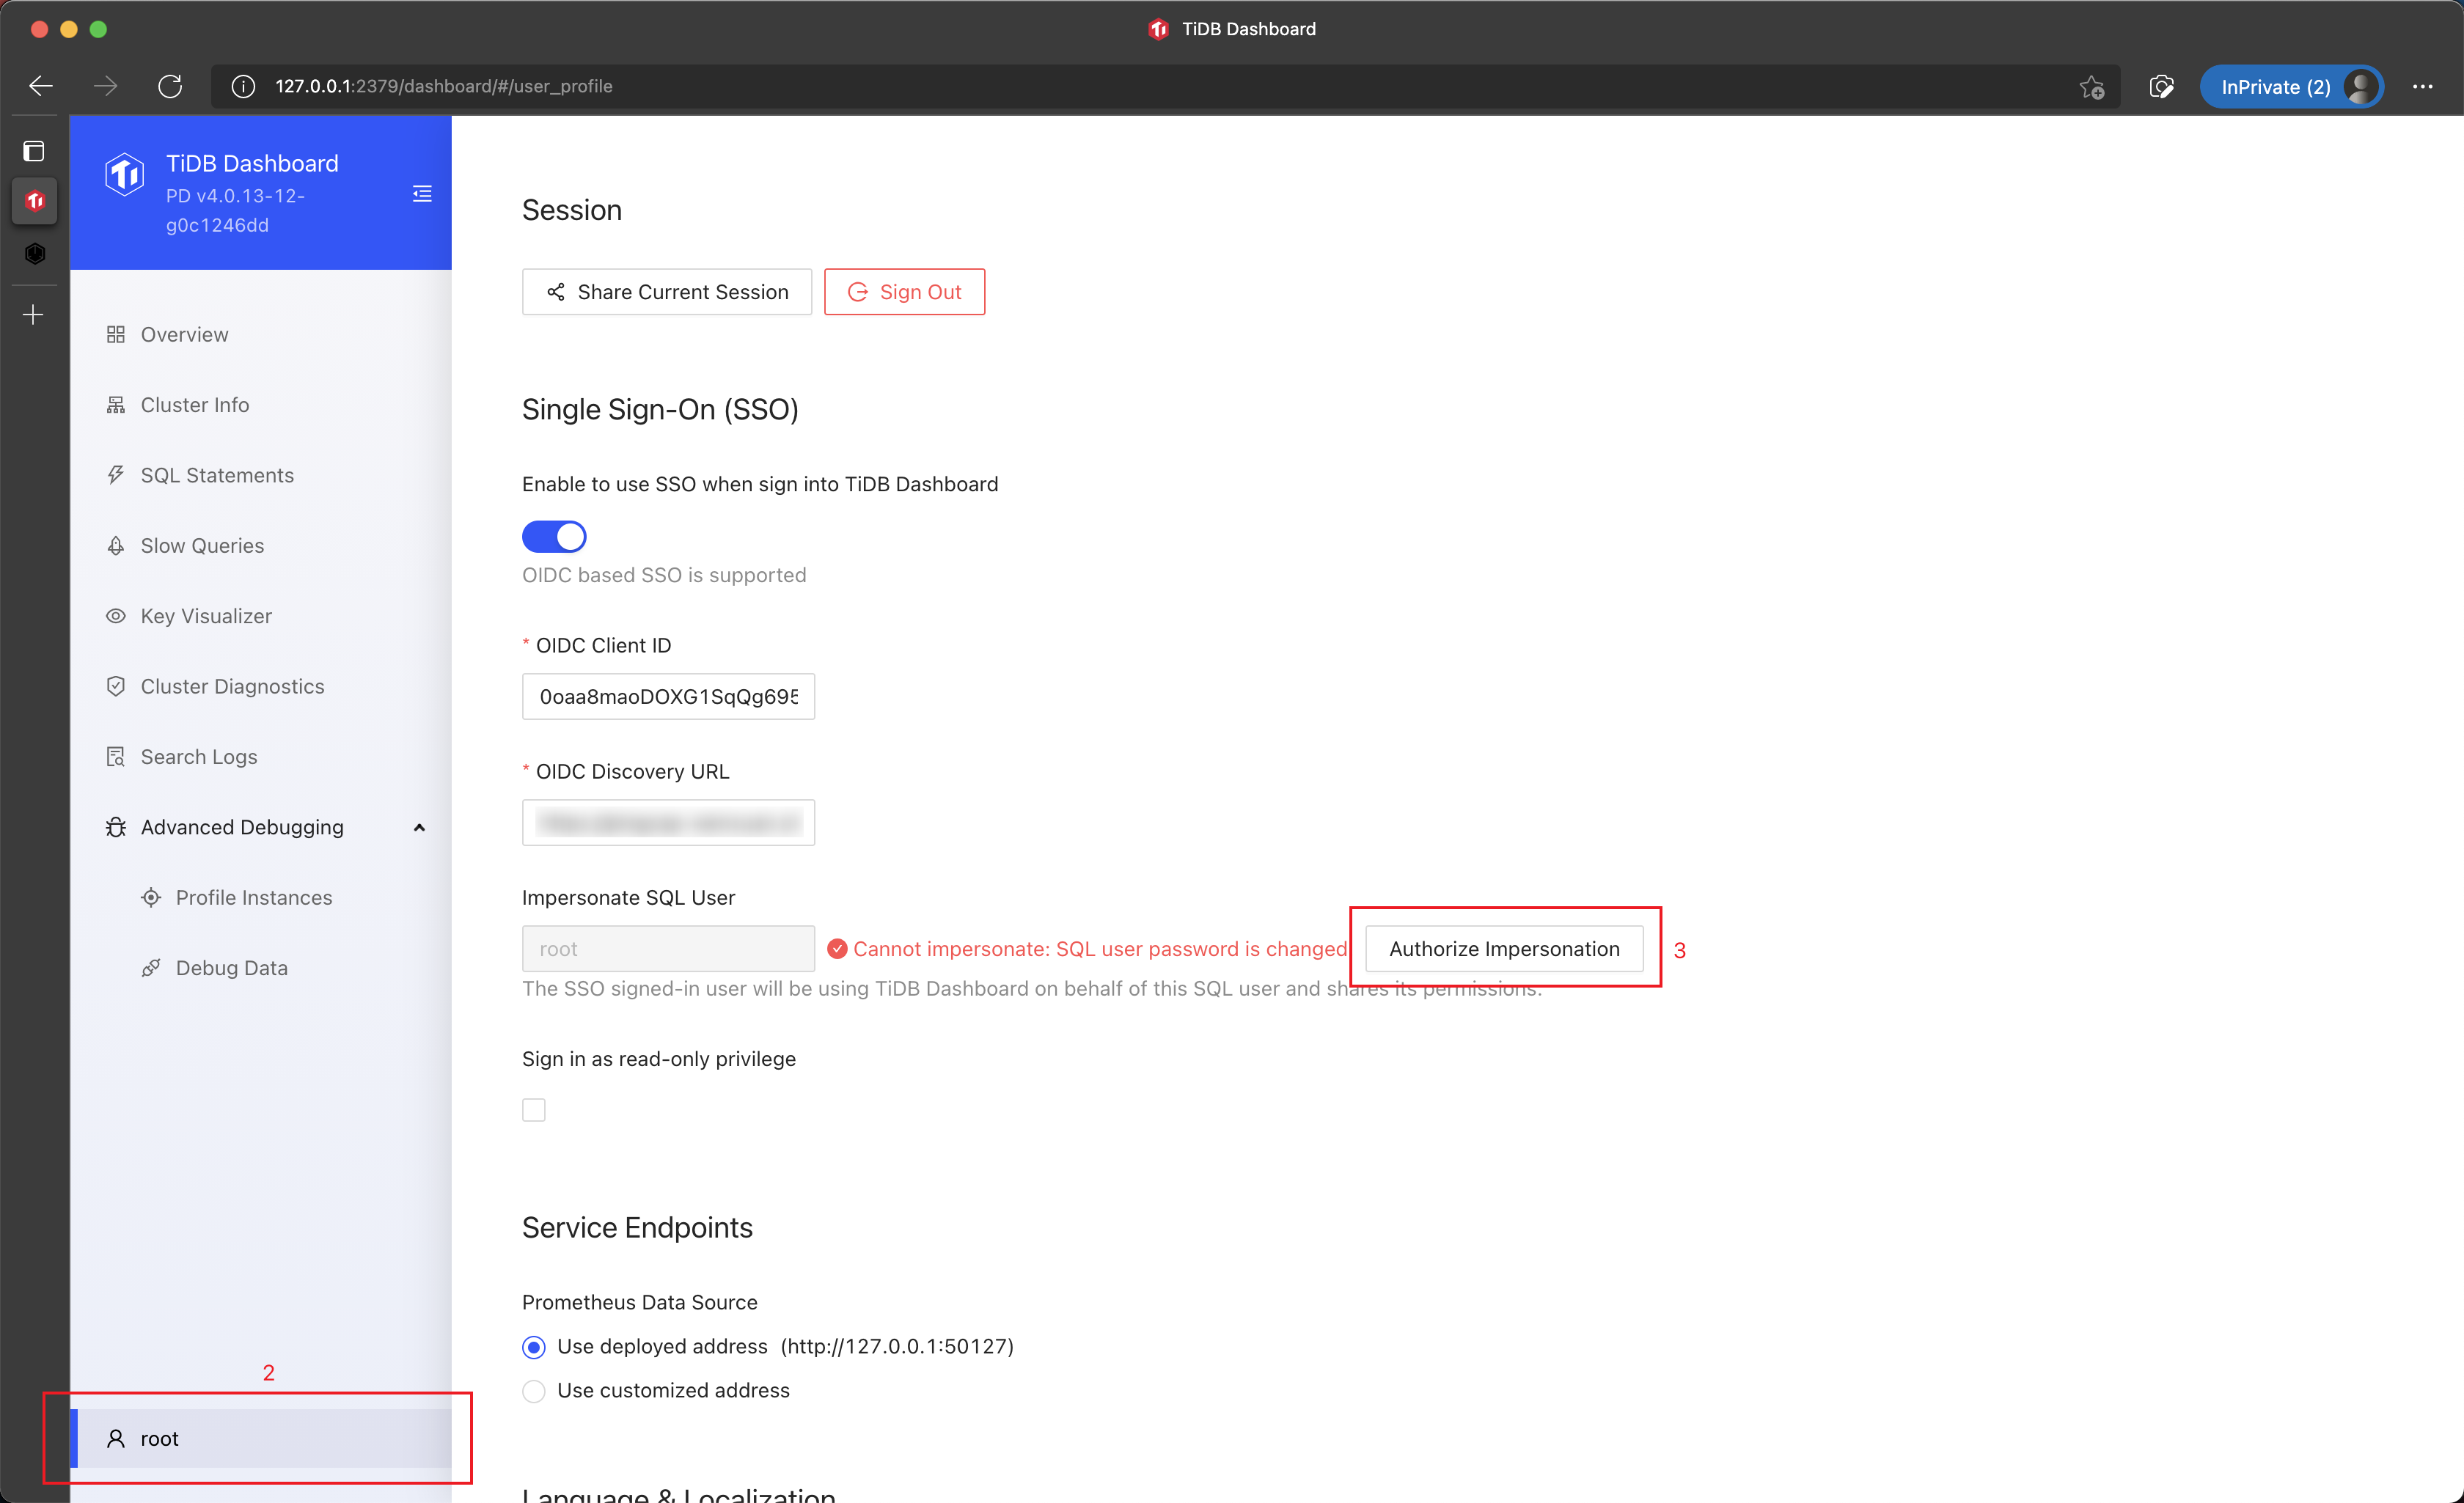Open browser profile InPrivate menu
This screenshot has width=2464, height=1503.
point(2292,86)
